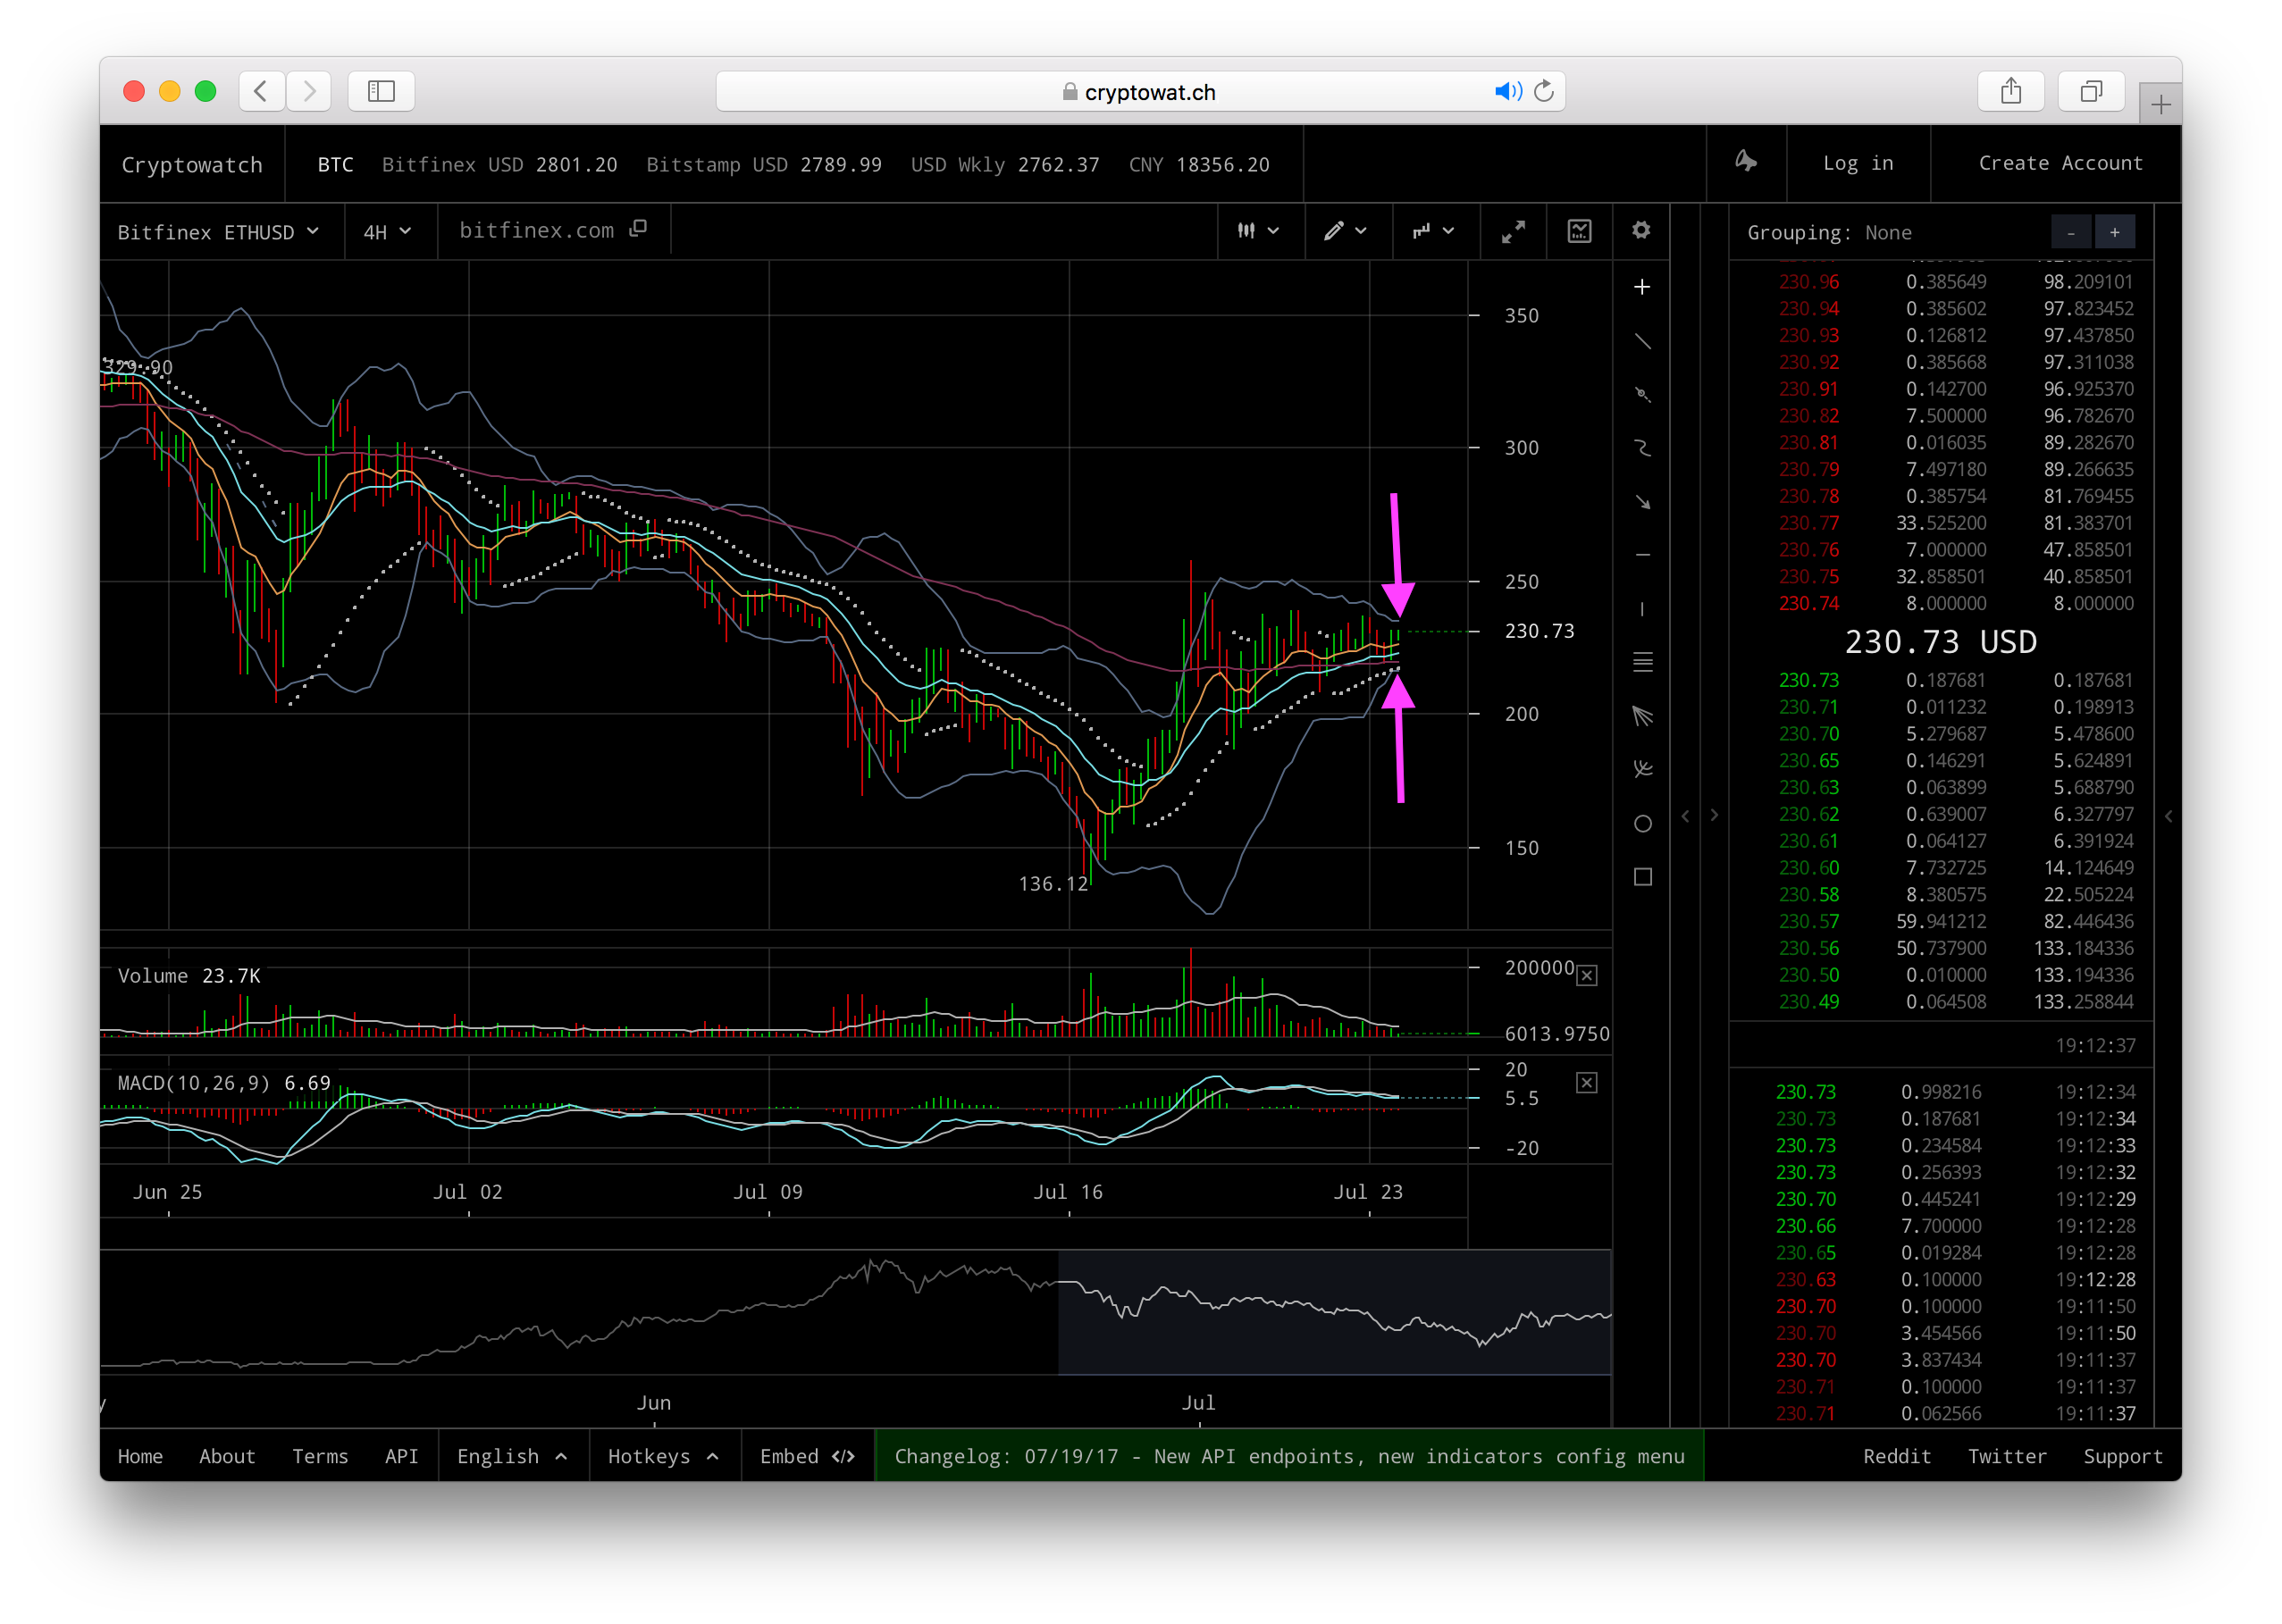2282x1624 pixels.
Task: Toggle the Safari sidebar
Action: pos(381,92)
